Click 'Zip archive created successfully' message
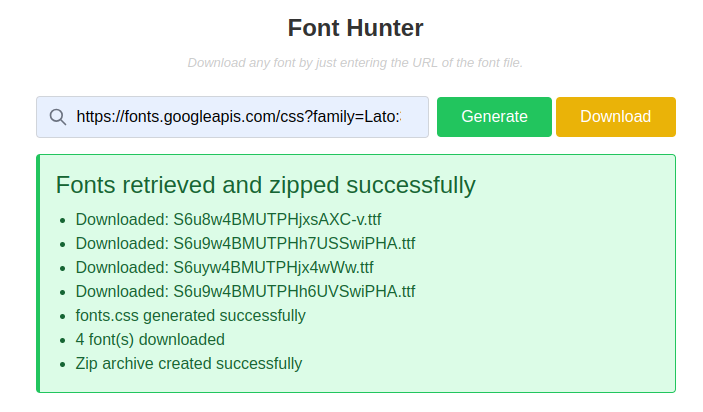This screenshot has height=412, width=703. click(188, 364)
